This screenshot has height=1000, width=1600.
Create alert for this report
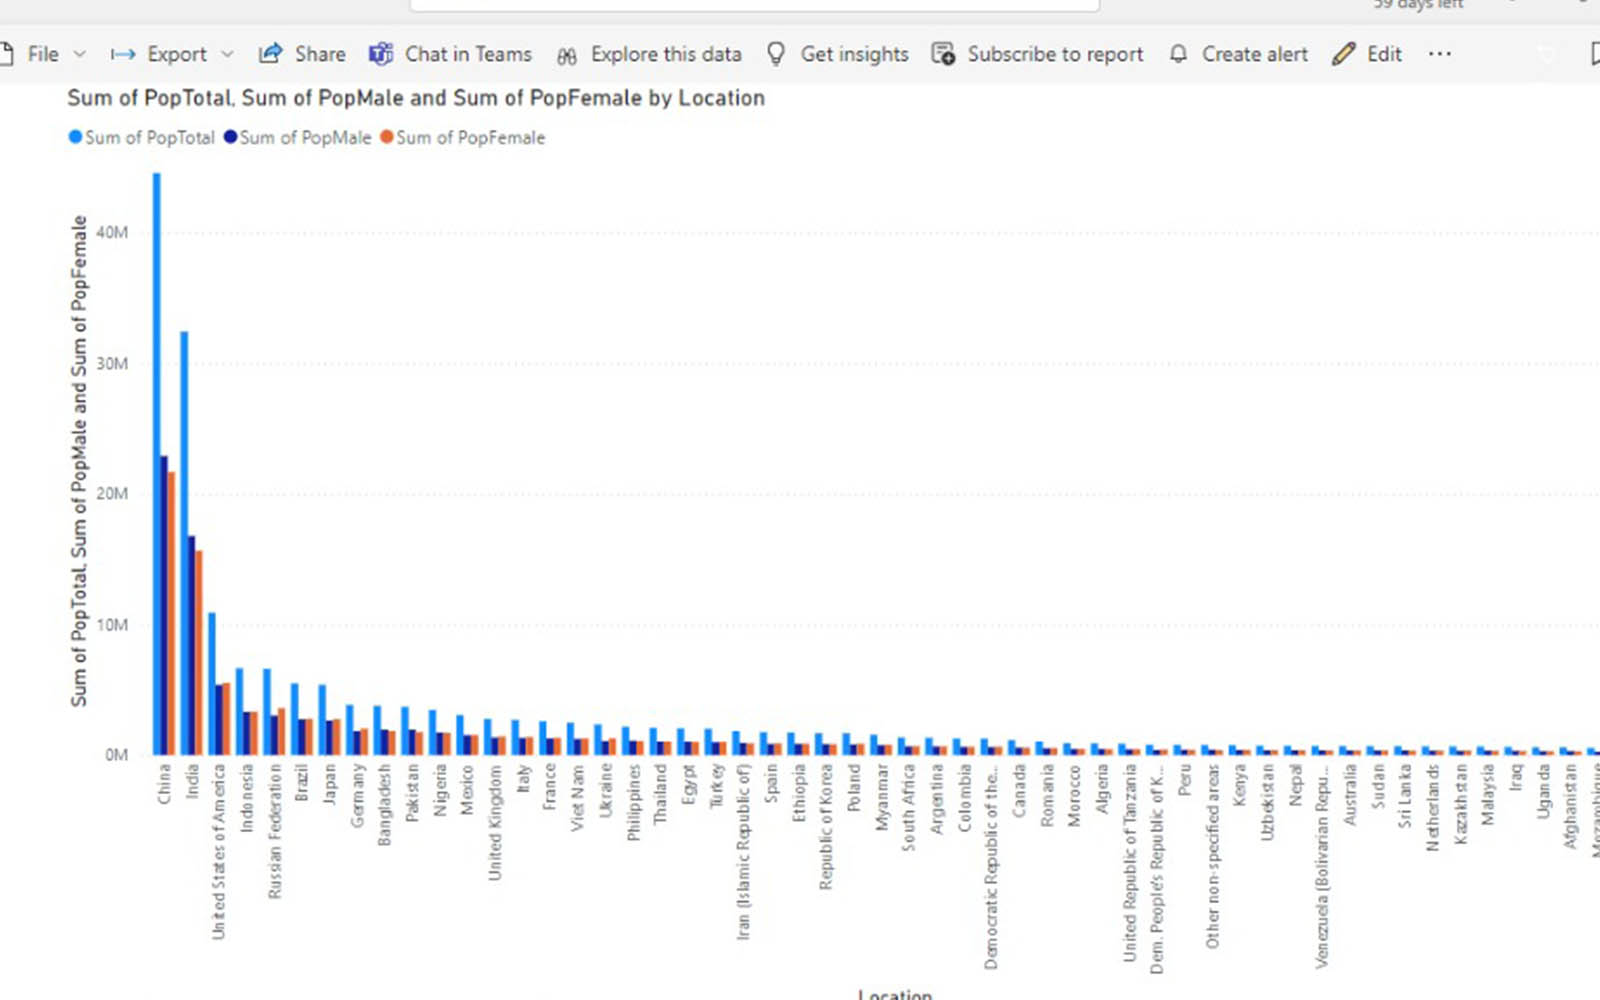point(1255,54)
